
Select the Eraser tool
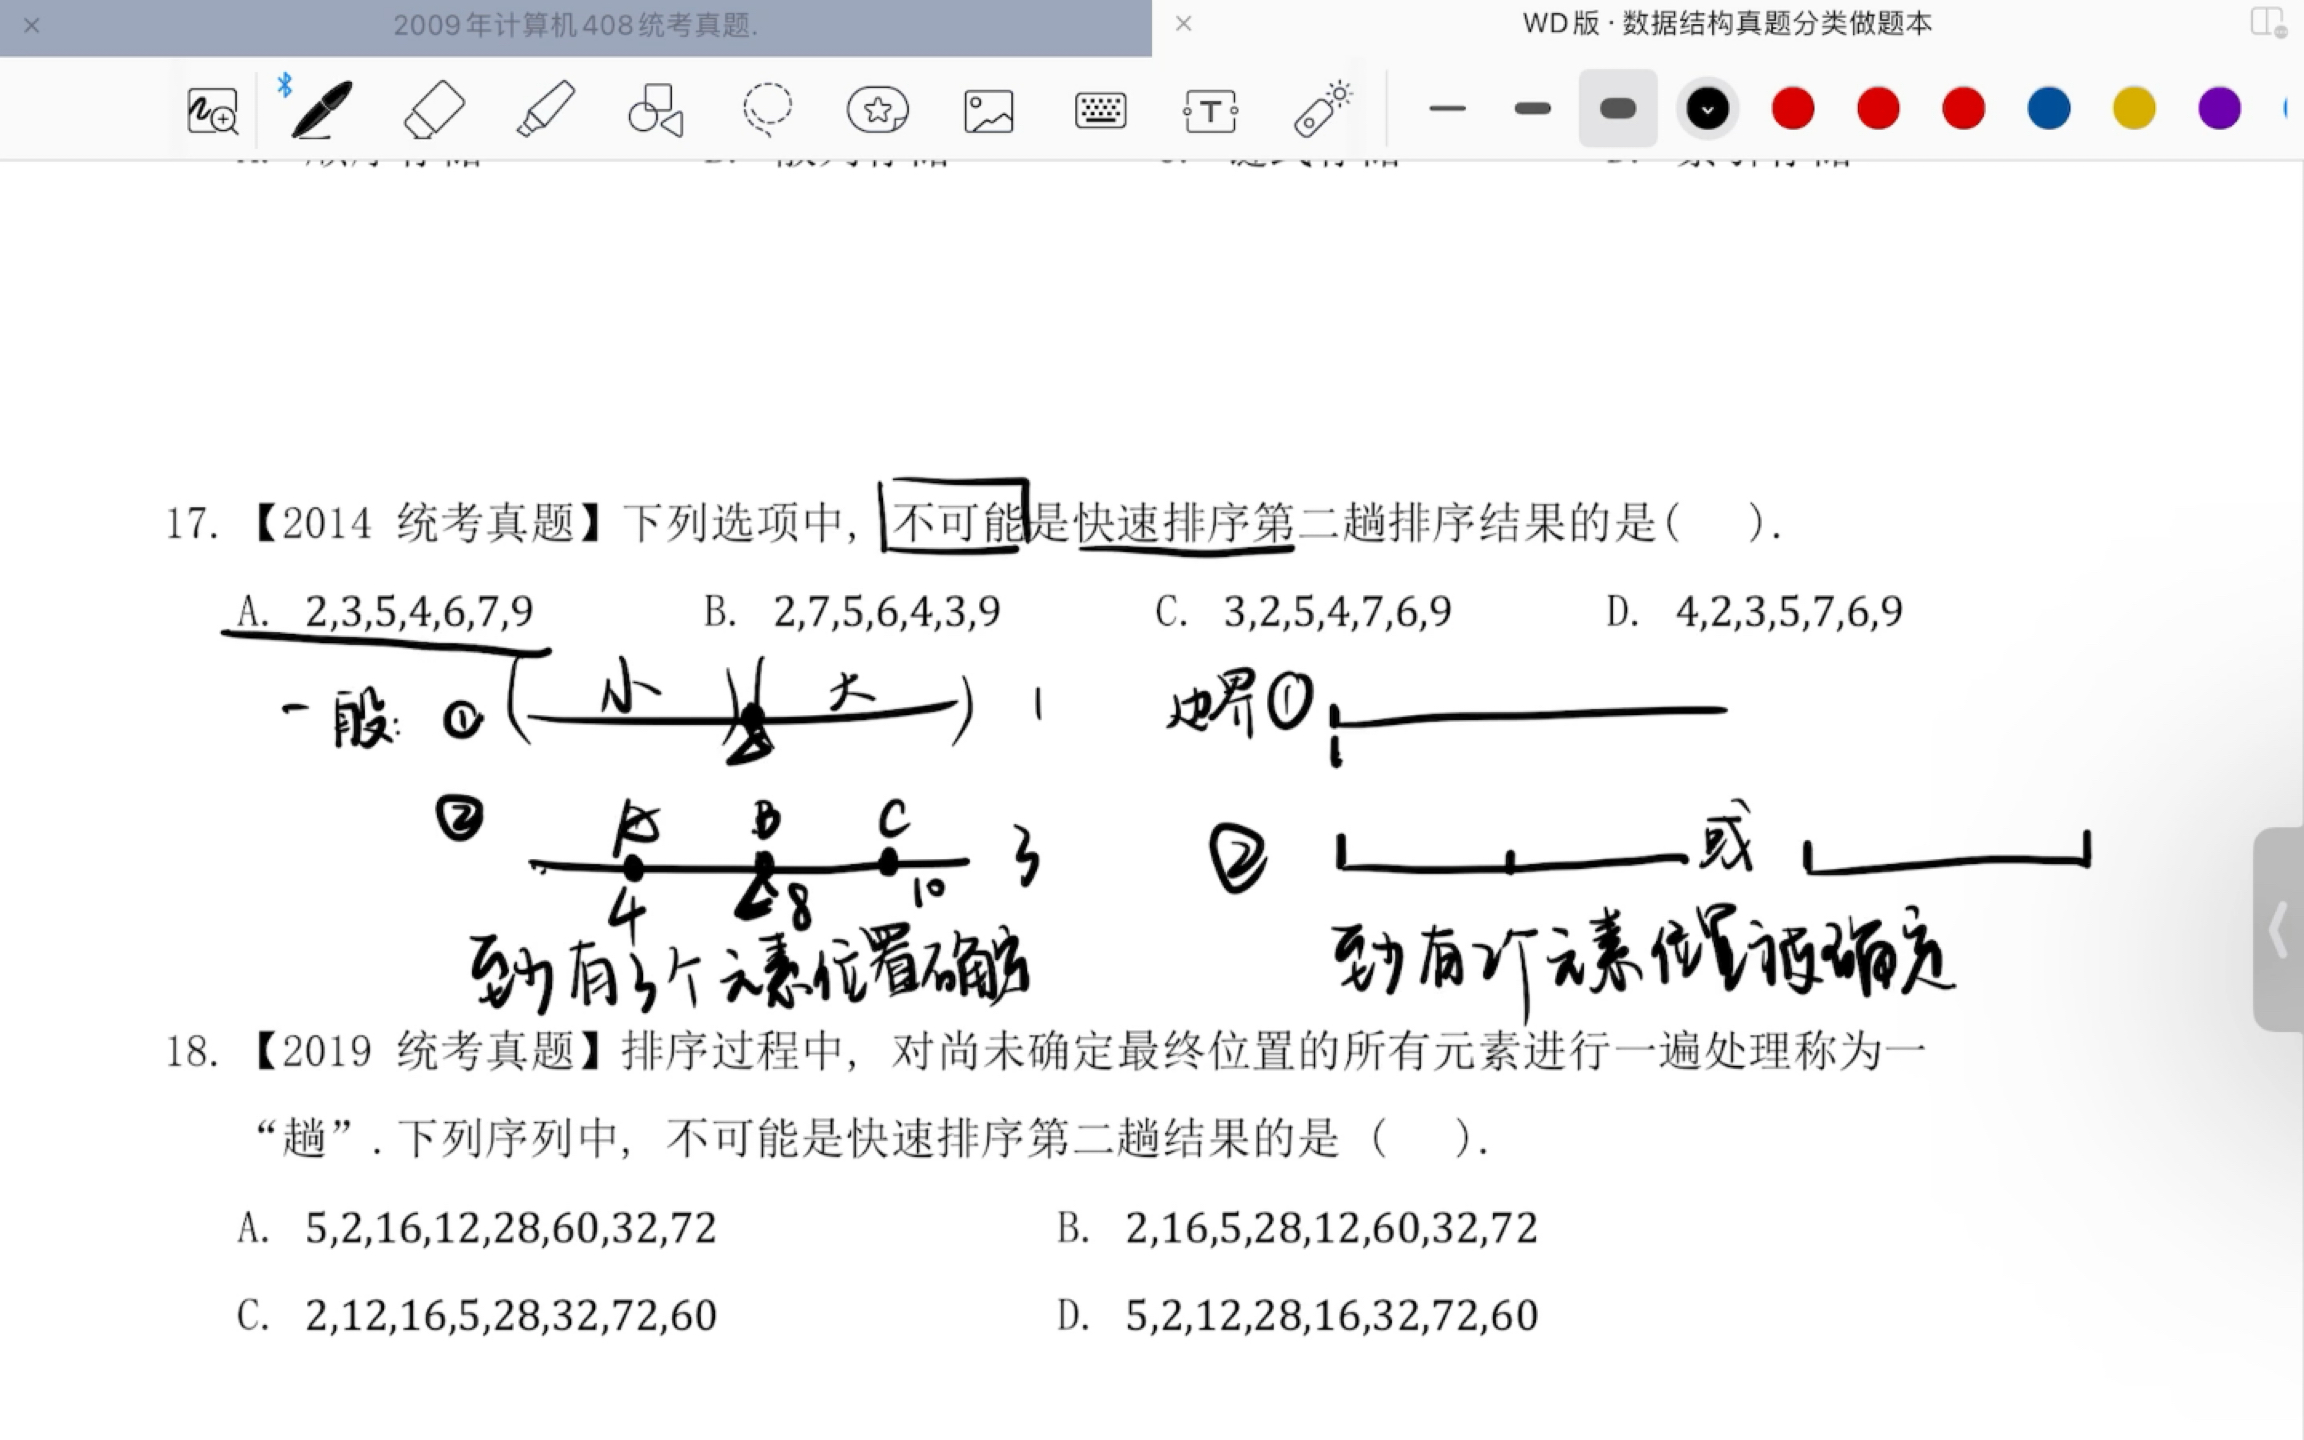434,109
